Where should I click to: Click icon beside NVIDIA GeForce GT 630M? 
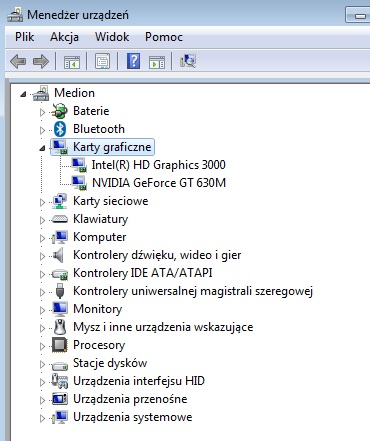79,183
